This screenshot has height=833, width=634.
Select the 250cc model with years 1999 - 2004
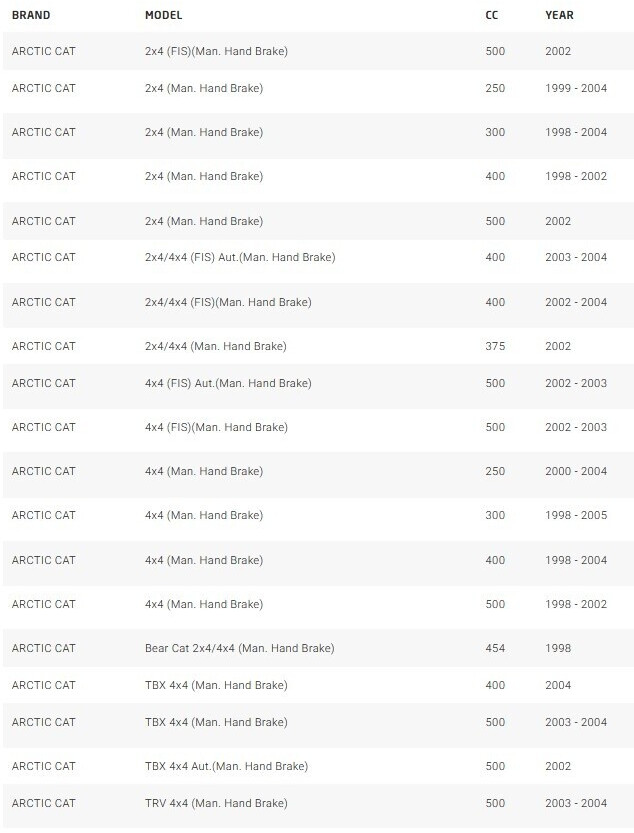point(318,88)
